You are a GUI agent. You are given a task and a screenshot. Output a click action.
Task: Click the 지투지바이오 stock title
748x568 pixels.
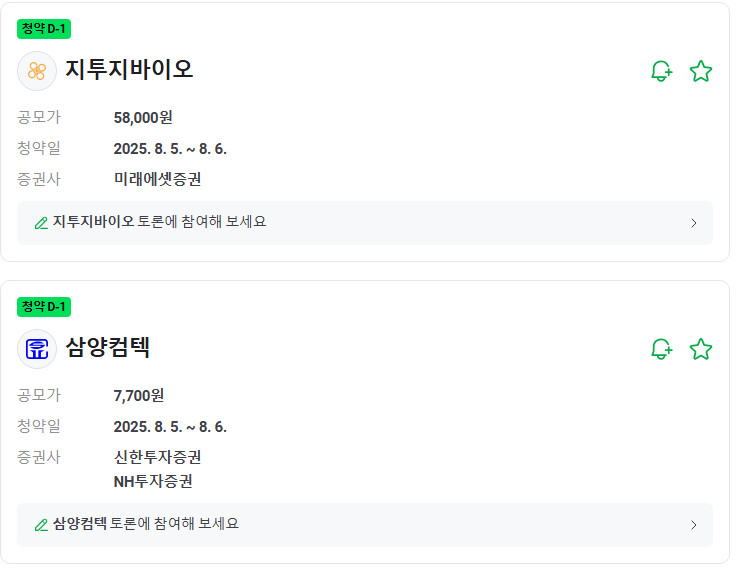(x=129, y=70)
